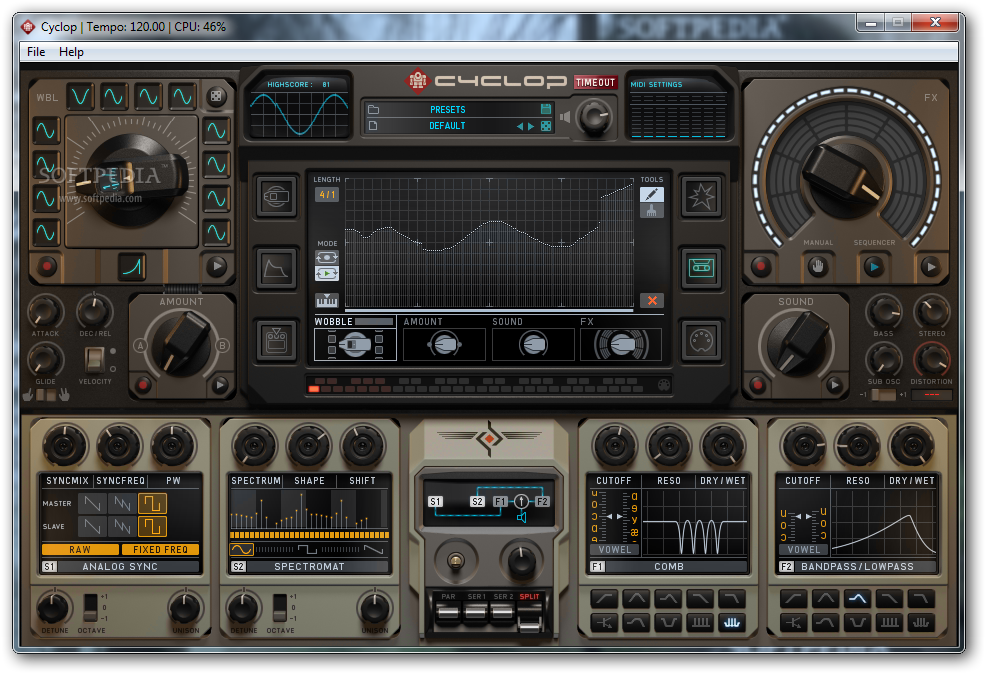
Task: Toggle the FIXED FREQ button
Action: (x=160, y=550)
